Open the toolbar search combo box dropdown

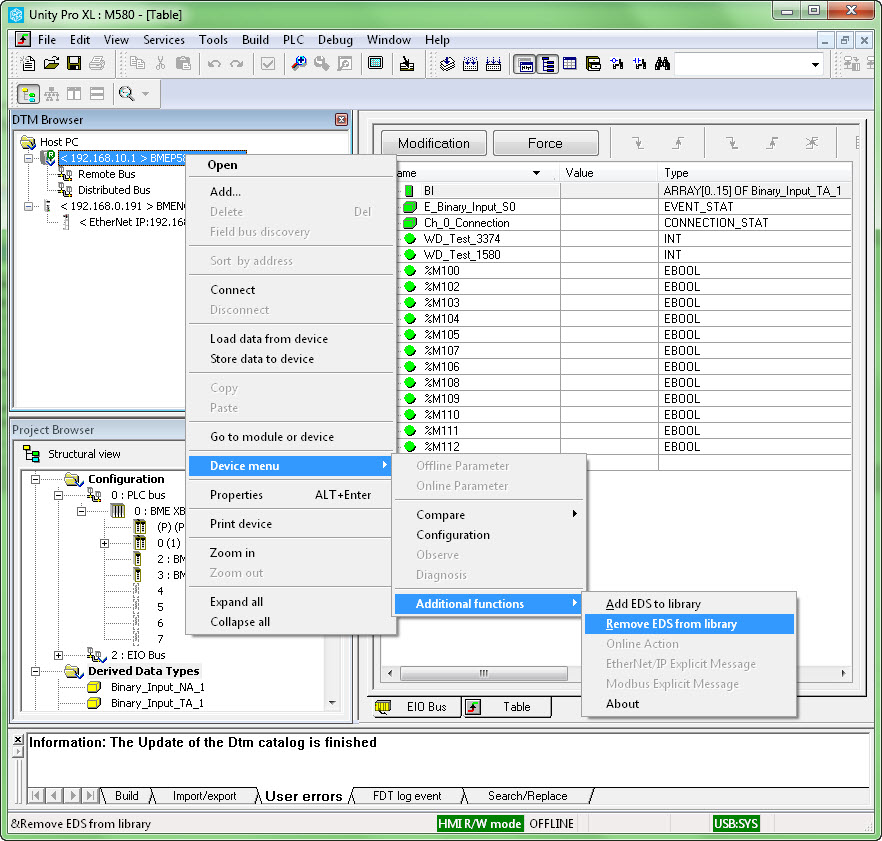(815, 65)
